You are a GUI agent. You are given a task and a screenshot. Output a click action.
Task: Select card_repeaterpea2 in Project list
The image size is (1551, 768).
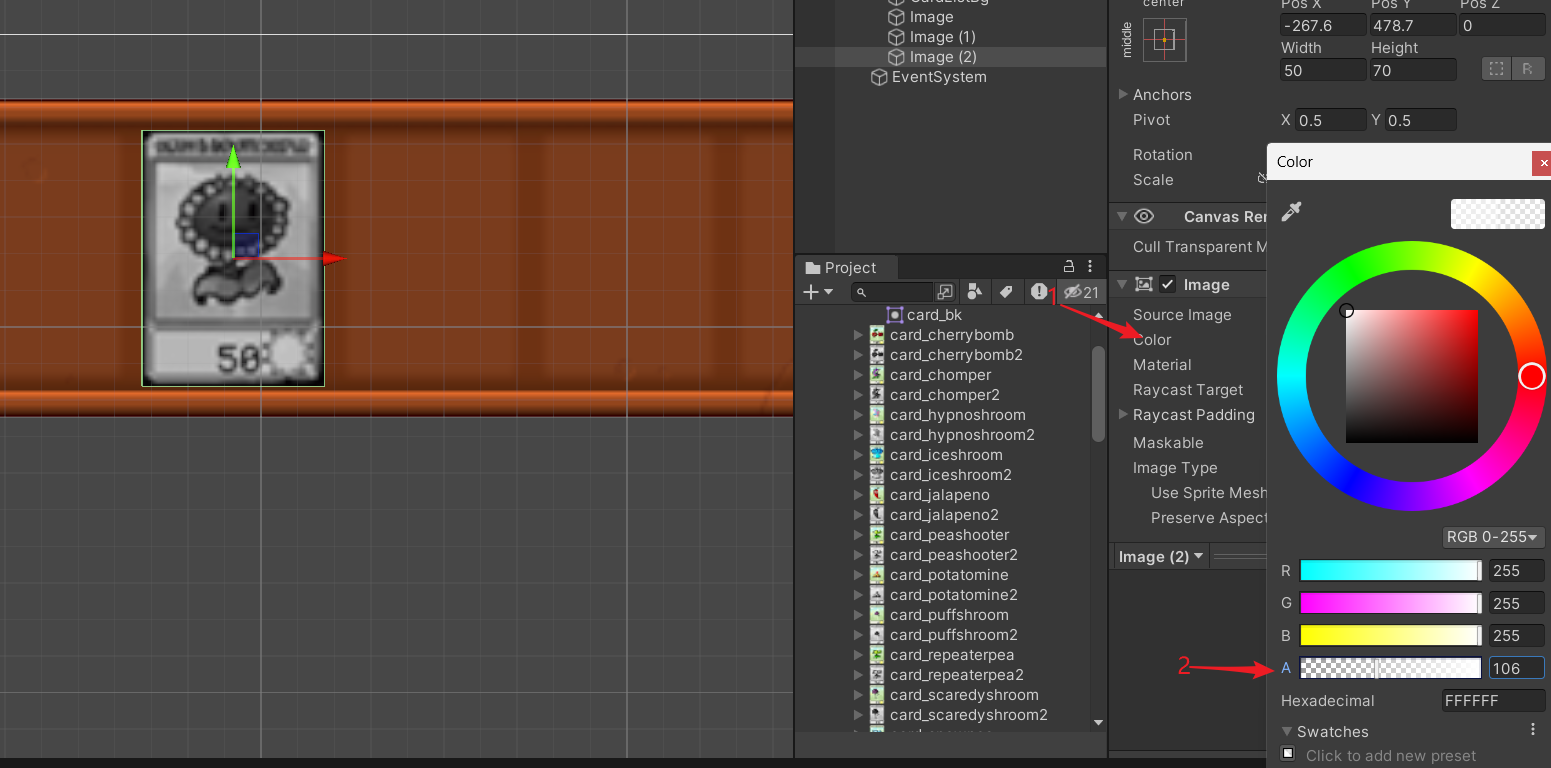coord(957,675)
